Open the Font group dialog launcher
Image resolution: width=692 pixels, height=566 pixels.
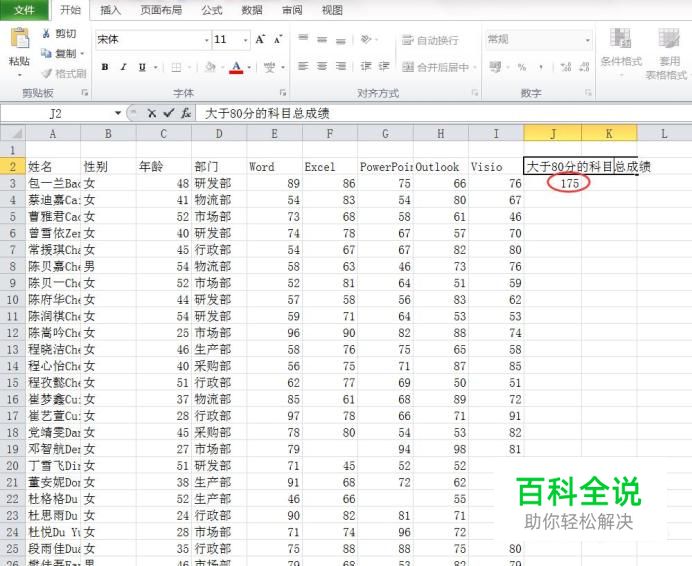click(283, 93)
